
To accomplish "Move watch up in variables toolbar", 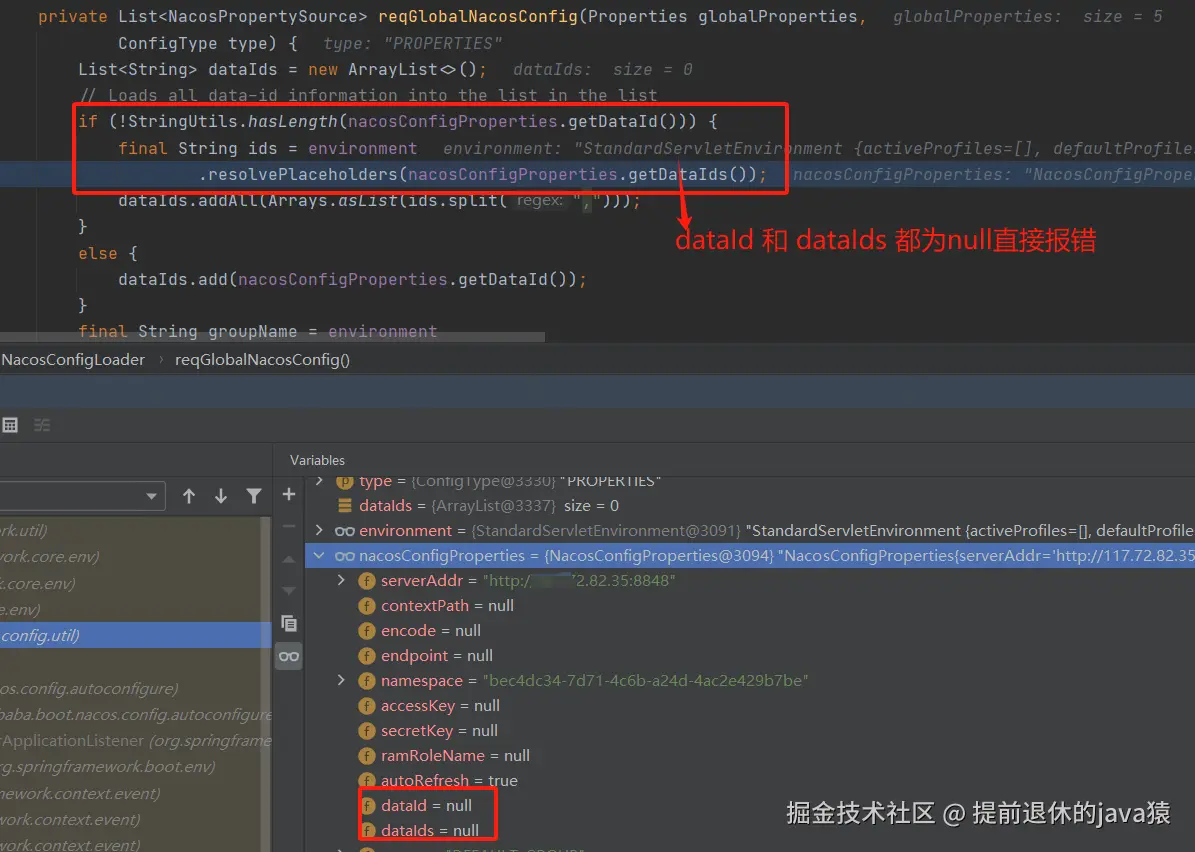I will (x=289, y=559).
